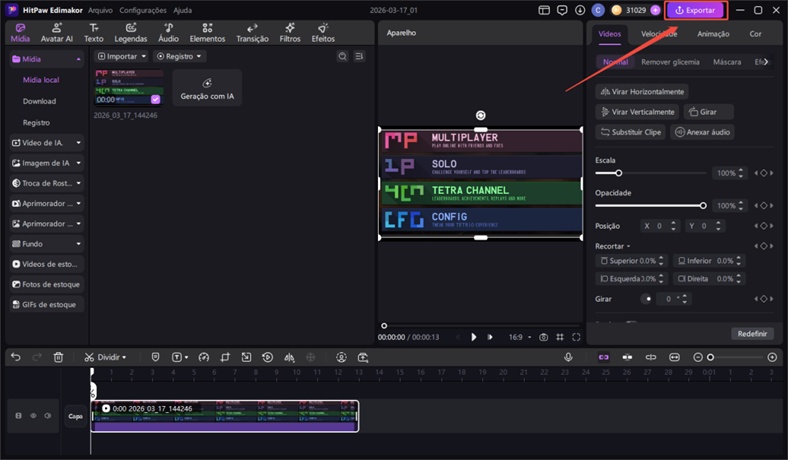Open the Ajuda menu
The image size is (788, 460).
[x=182, y=10]
